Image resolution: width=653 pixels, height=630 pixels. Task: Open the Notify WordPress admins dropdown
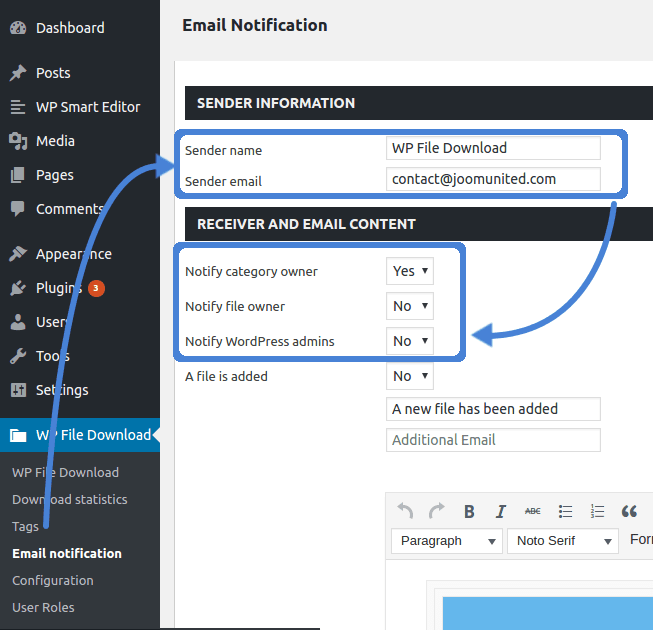point(410,341)
